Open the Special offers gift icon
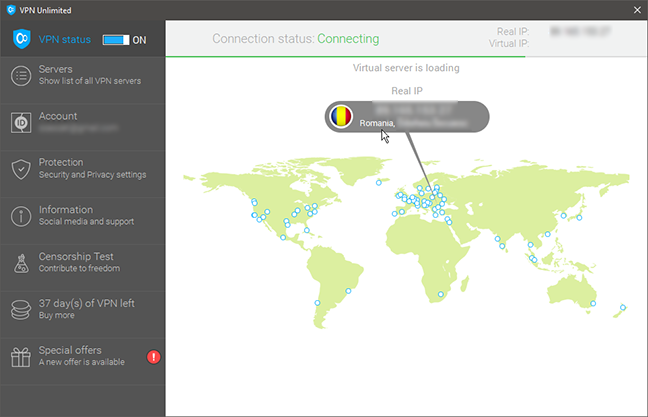The image size is (648, 417). 21,357
